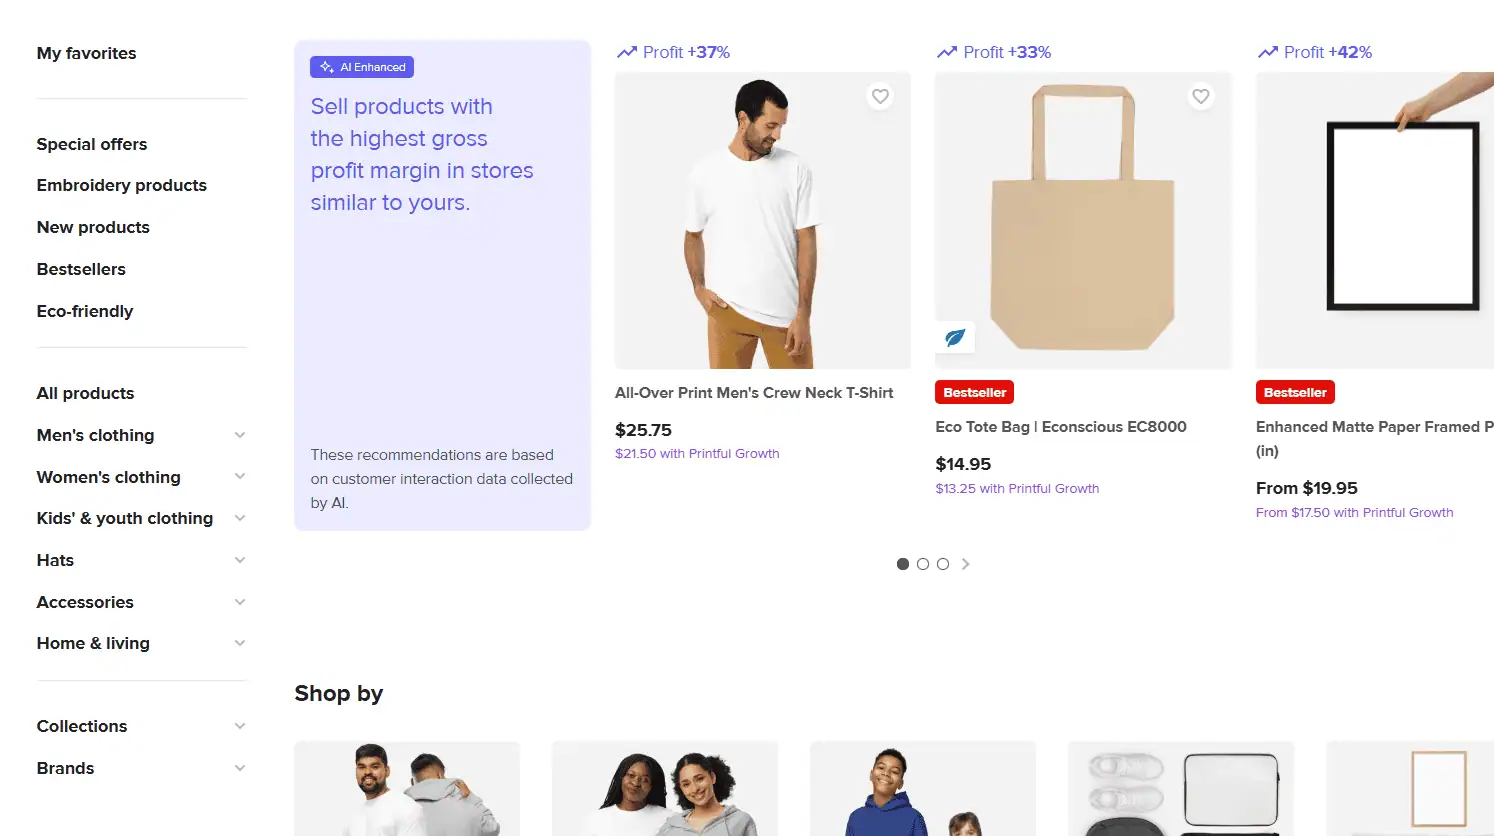Image resolution: width=1494 pixels, height=836 pixels.
Task: Click the heart icon on Eco Tote Bag
Action: 1201,97
